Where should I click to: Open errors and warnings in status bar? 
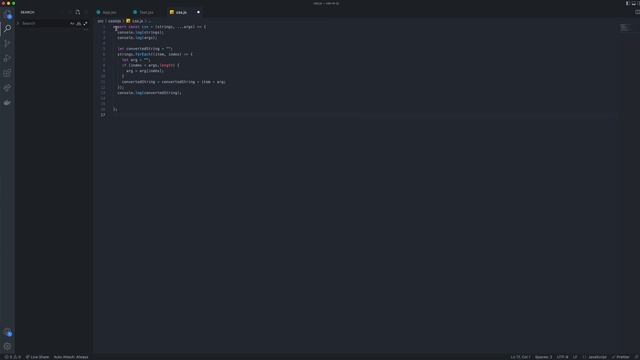12,357
